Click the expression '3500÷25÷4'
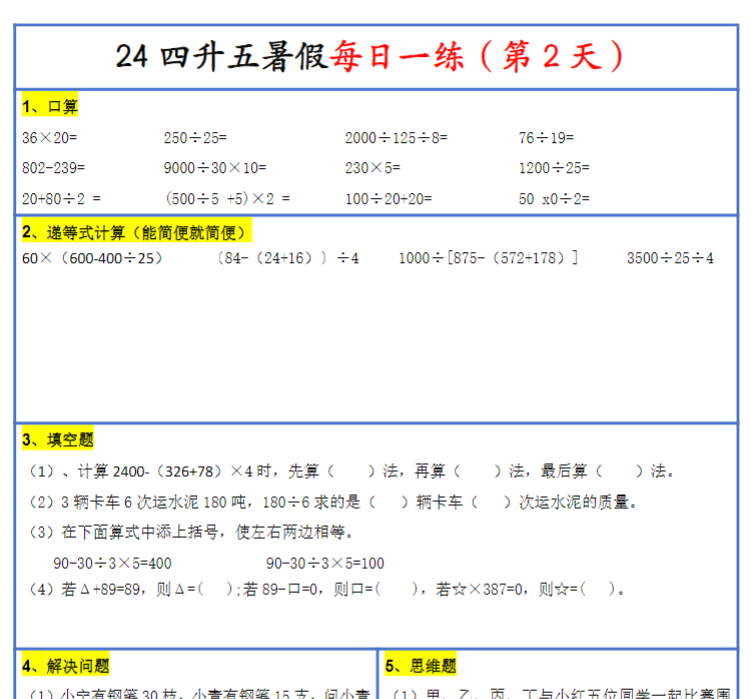This screenshot has height=699, width=751. [x=670, y=258]
